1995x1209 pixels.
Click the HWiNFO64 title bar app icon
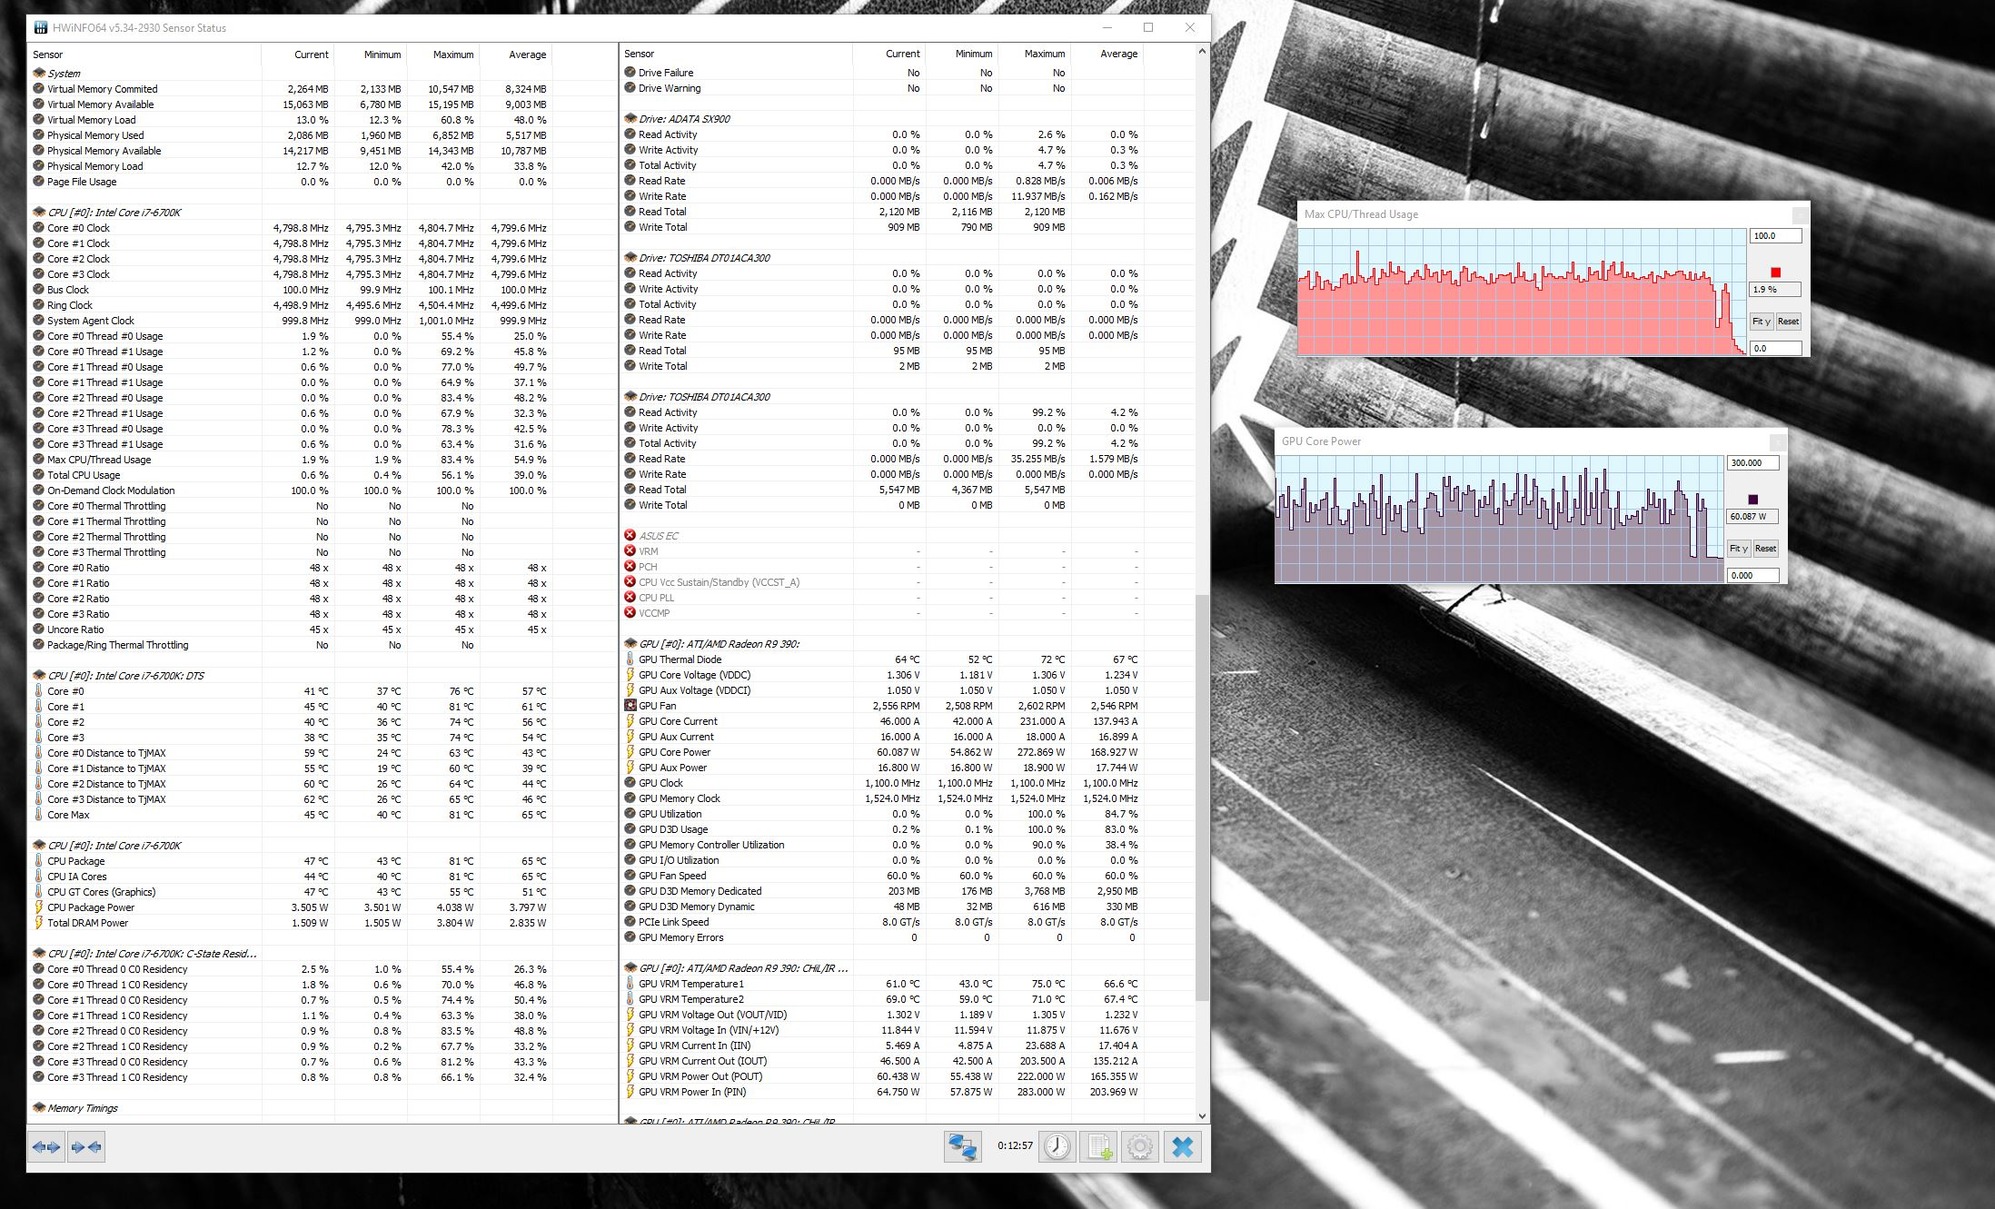pyautogui.click(x=40, y=28)
